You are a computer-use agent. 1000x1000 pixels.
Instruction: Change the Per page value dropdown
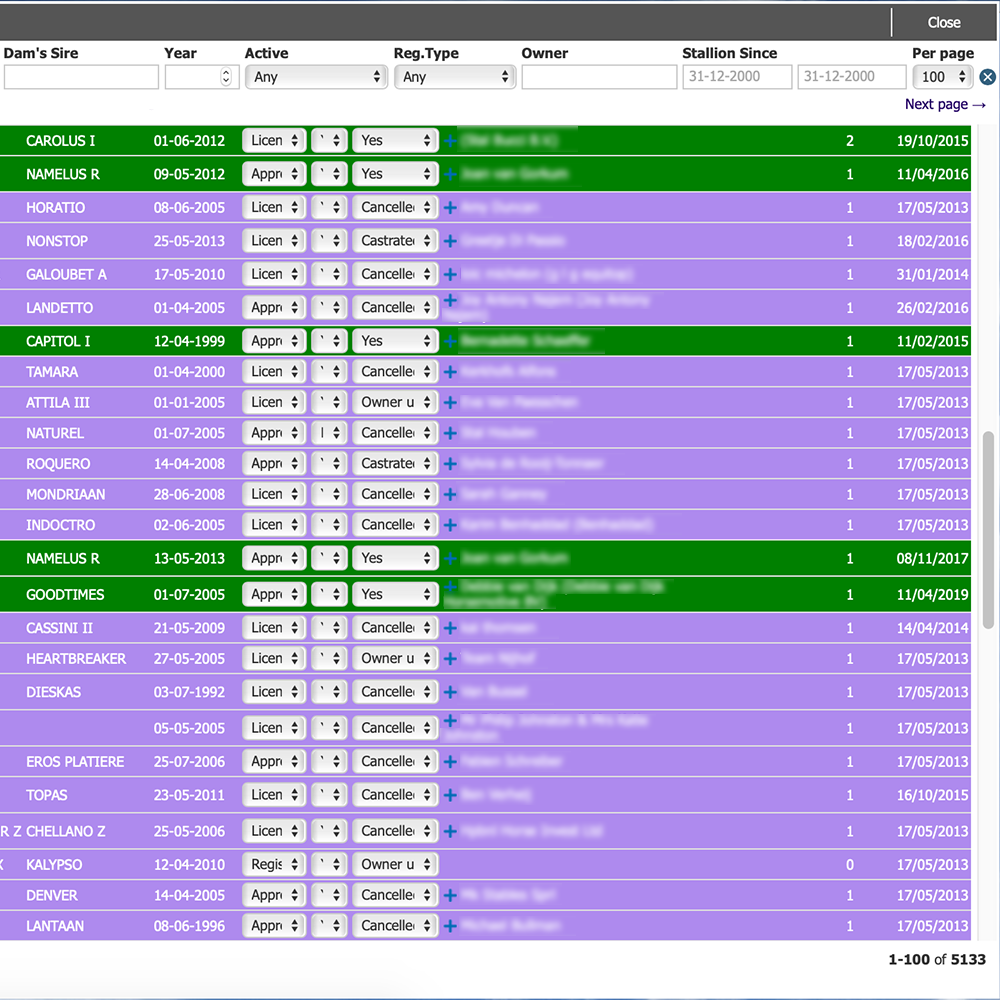941,76
